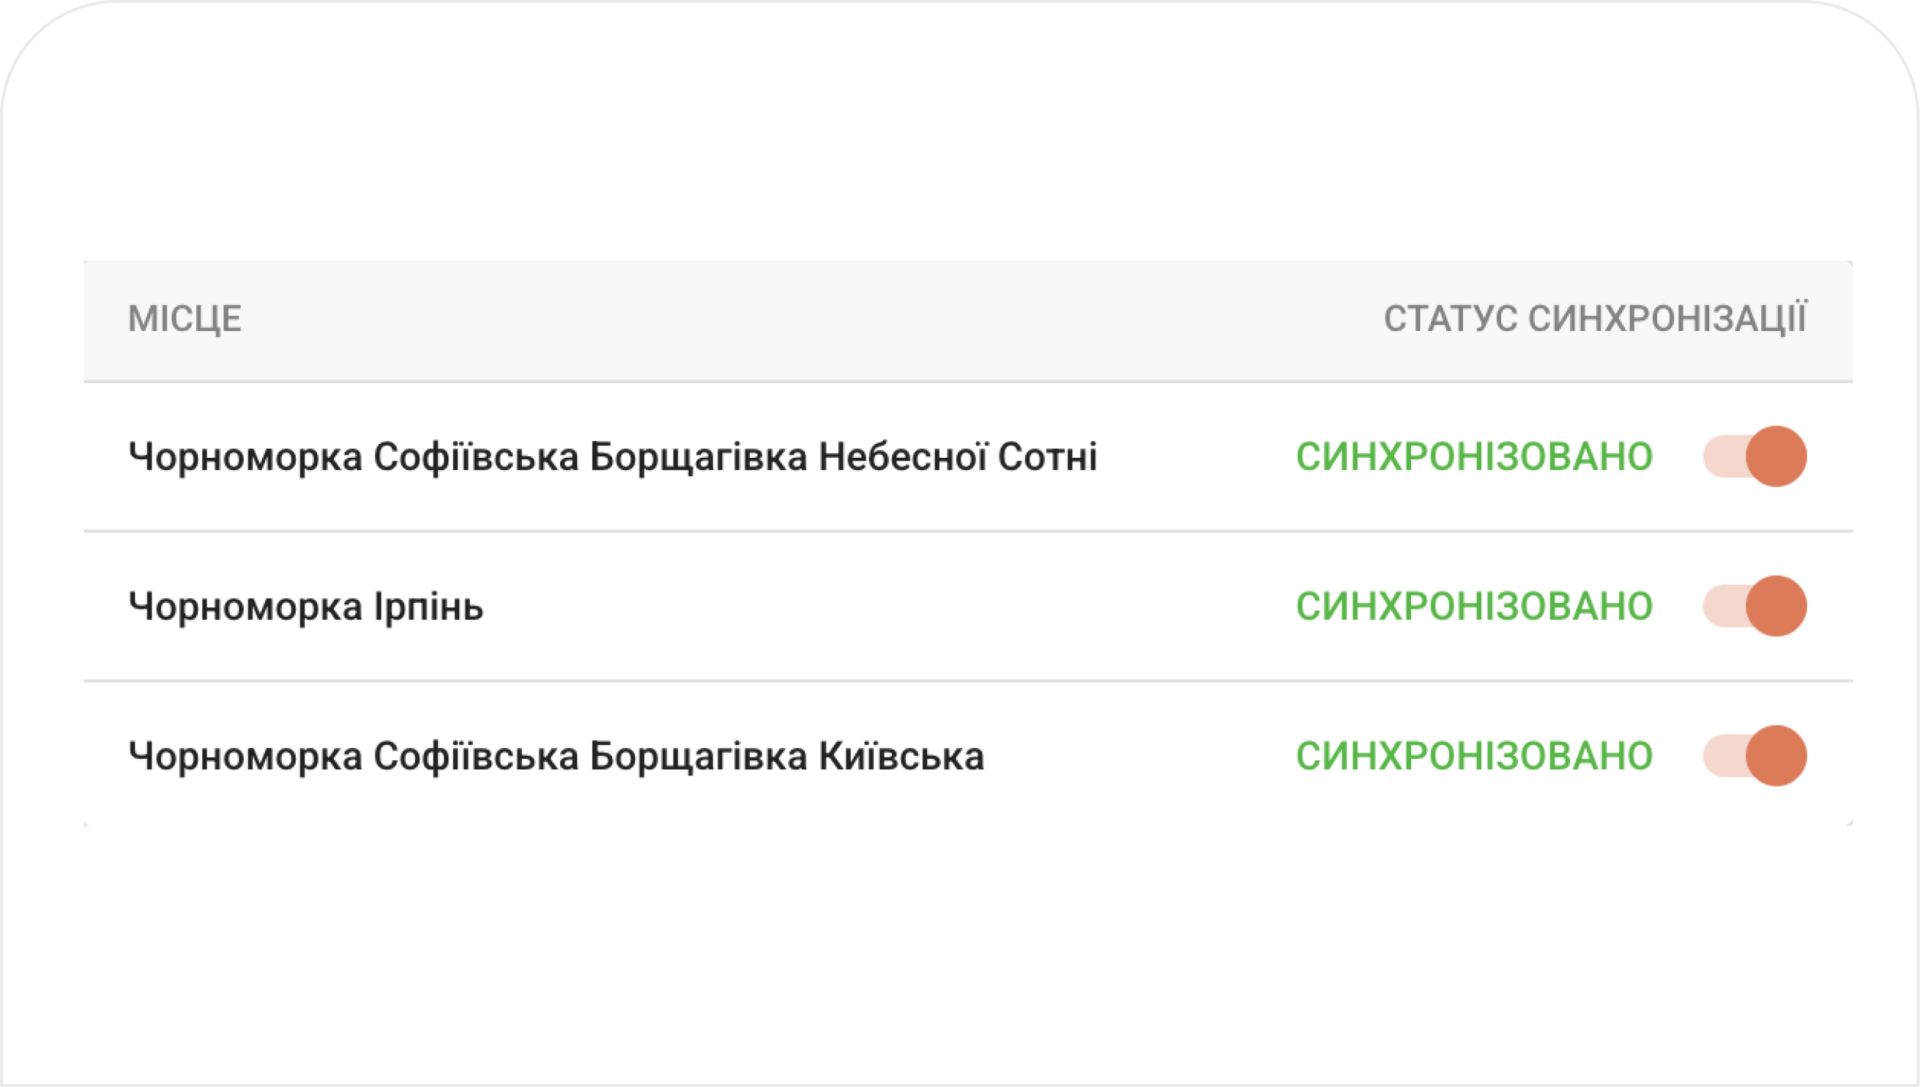The height and width of the screenshot is (1087, 1920).
Task: Click СИНХРОНІЗОВАНО status in the Київська row
Action: [1474, 757]
